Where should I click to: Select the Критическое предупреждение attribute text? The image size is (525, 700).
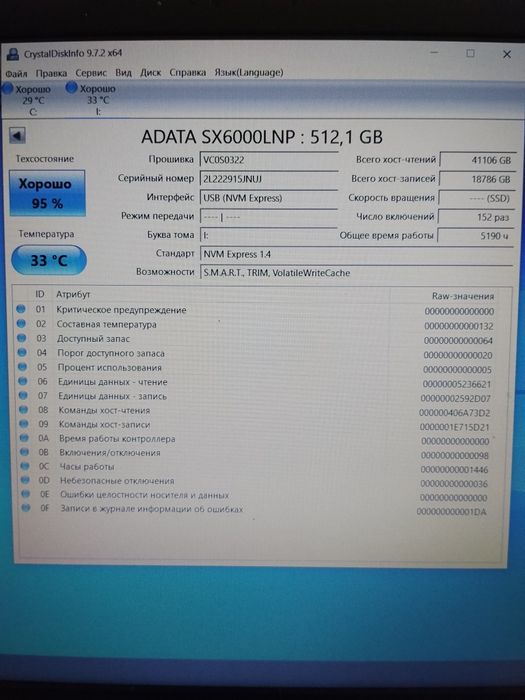point(121,310)
